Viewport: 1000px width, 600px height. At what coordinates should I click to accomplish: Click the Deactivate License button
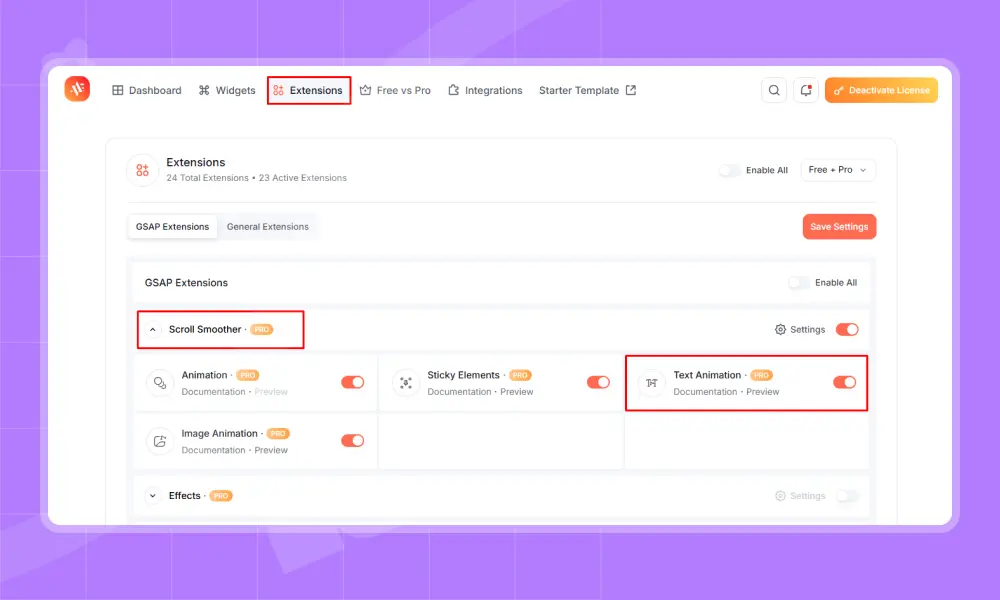(881, 90)
